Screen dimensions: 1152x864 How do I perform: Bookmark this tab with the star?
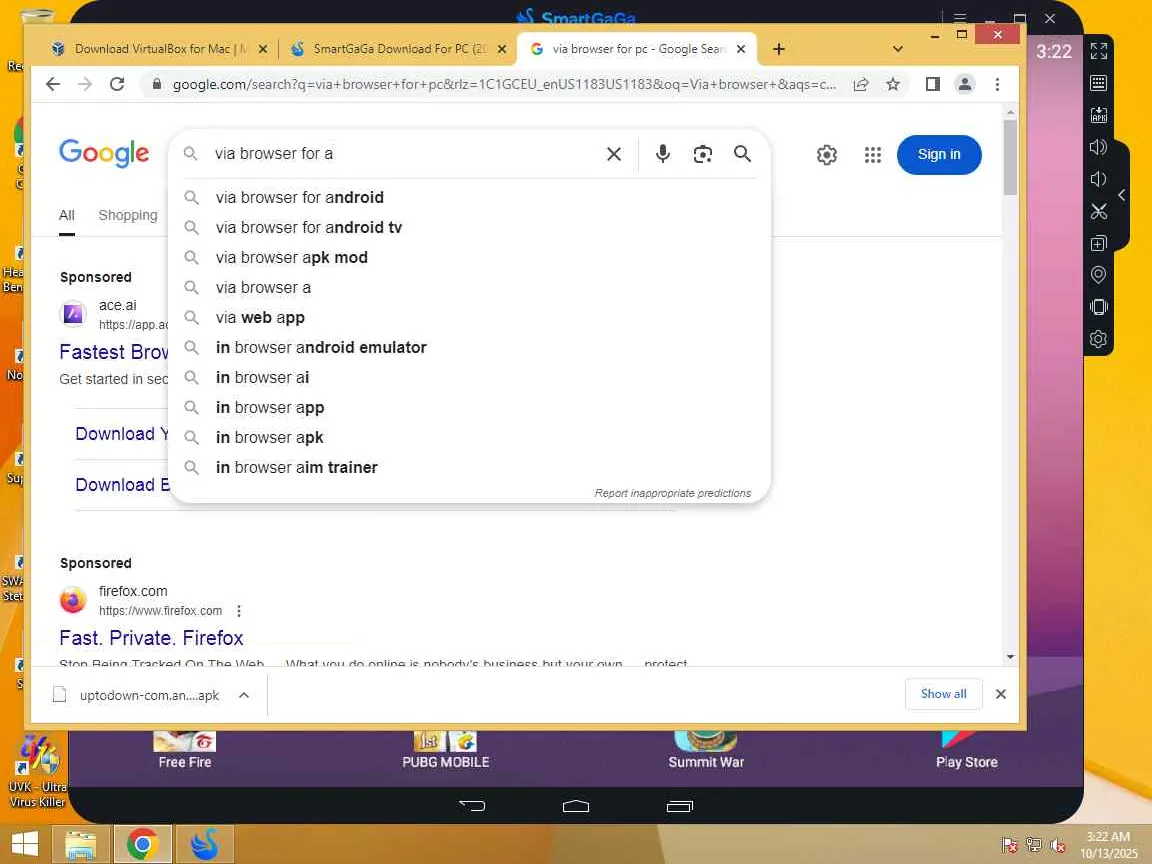click(893, 84)
